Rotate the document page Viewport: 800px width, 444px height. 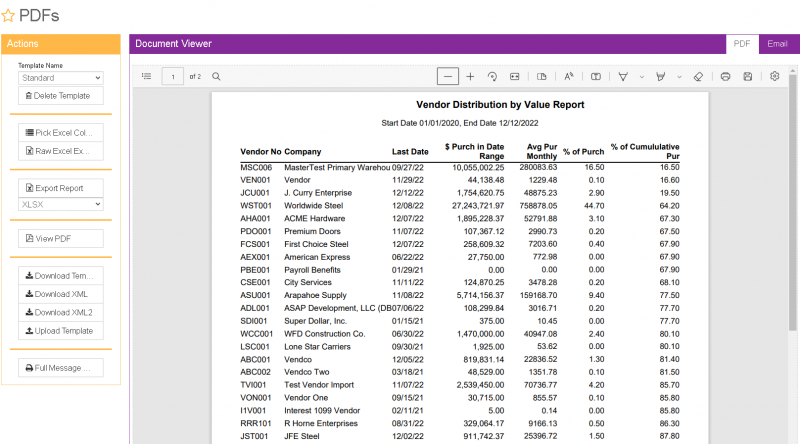pos(492,76)
